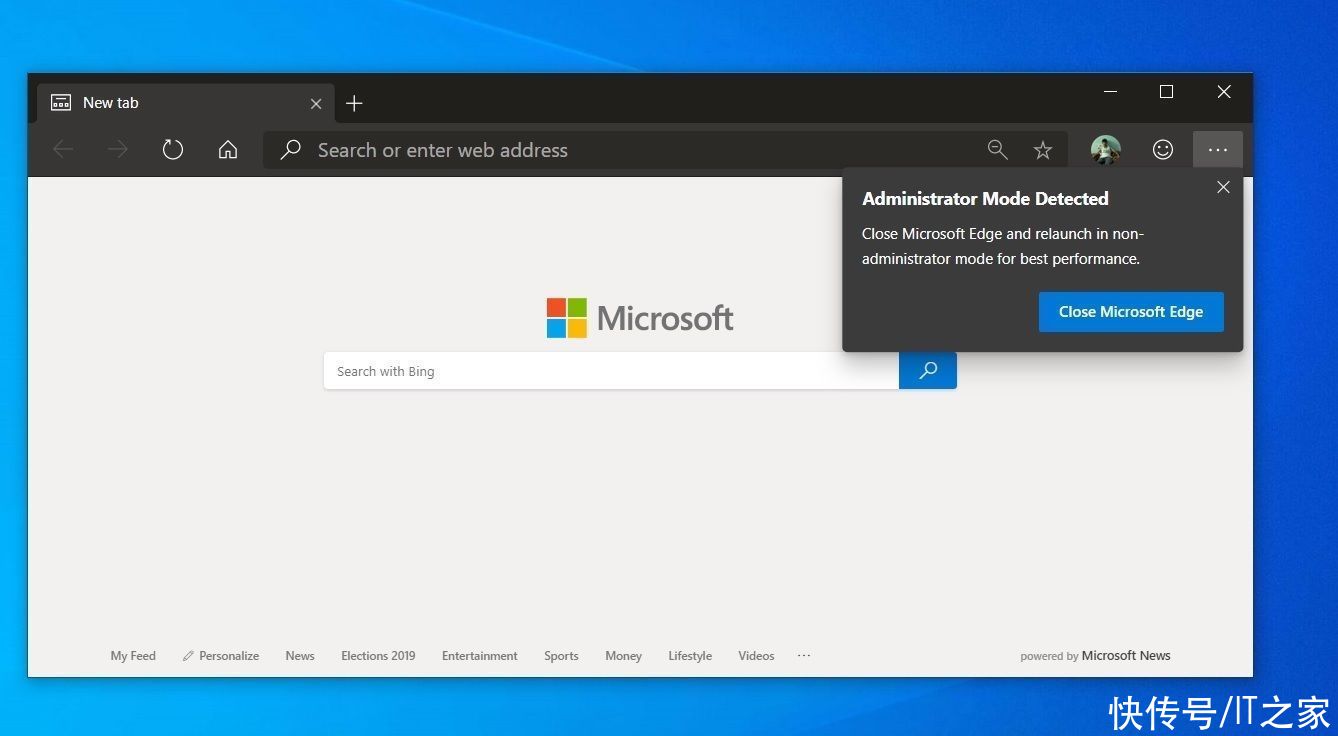This screenshot has width=1338, height=736.
Task: Close the New tab tab
Action: [316, 103]
